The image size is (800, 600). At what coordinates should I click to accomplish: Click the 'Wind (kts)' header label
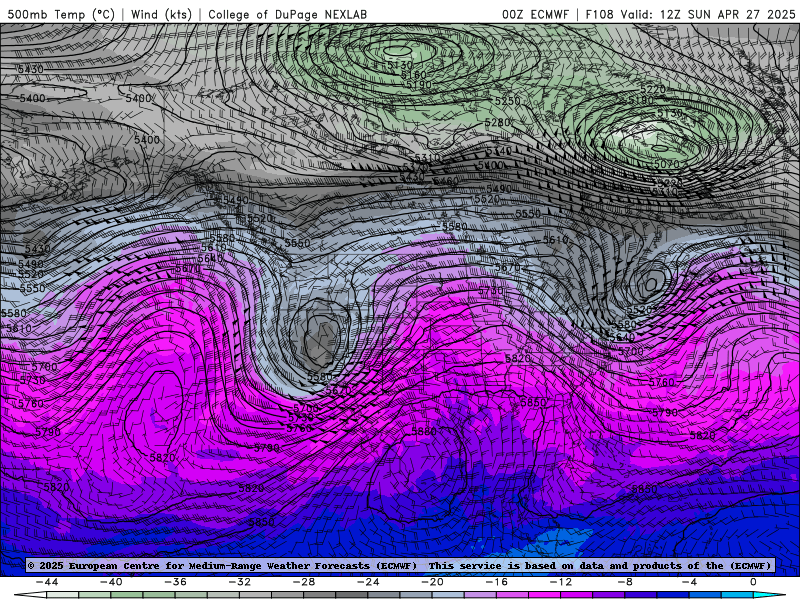(161, 14)
